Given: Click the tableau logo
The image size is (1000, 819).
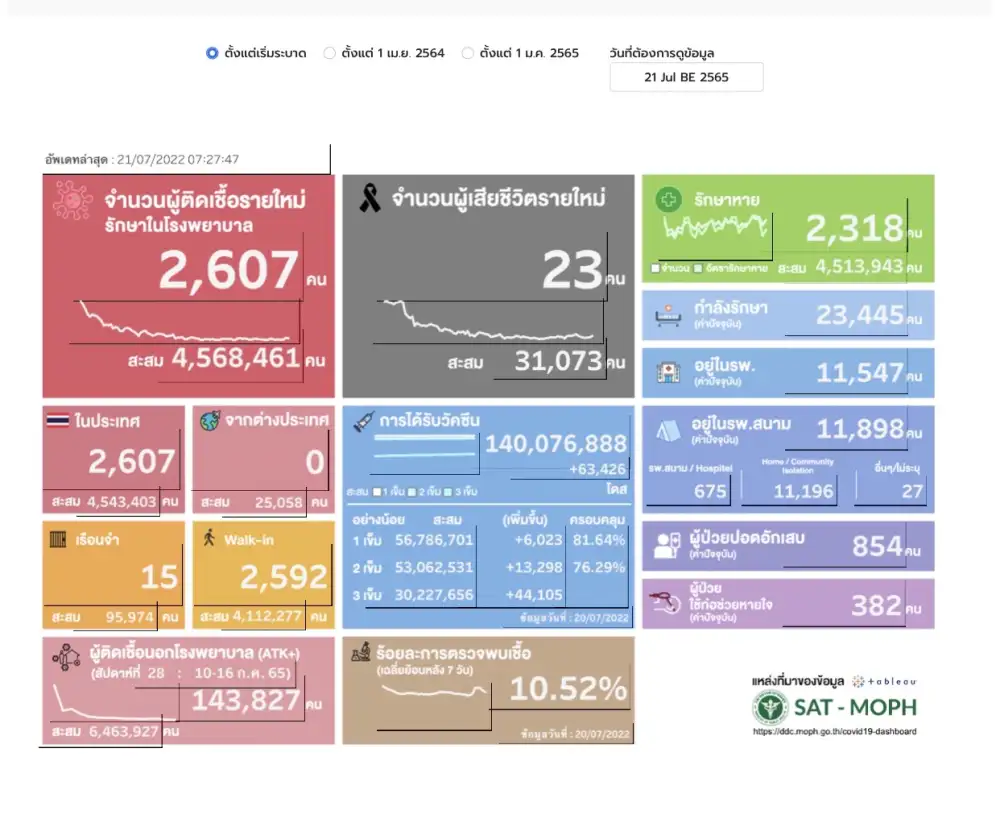Looking at the screenshot, I should coord(883,680).
